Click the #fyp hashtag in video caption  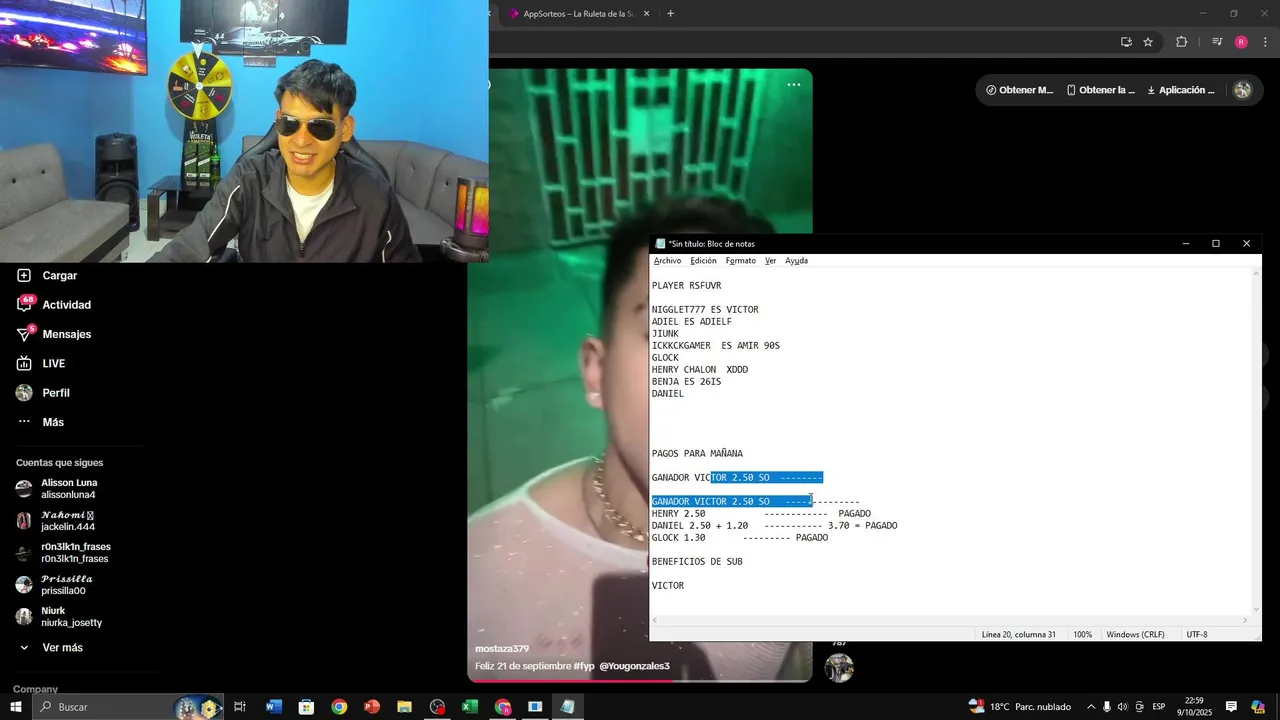point(584,666)
